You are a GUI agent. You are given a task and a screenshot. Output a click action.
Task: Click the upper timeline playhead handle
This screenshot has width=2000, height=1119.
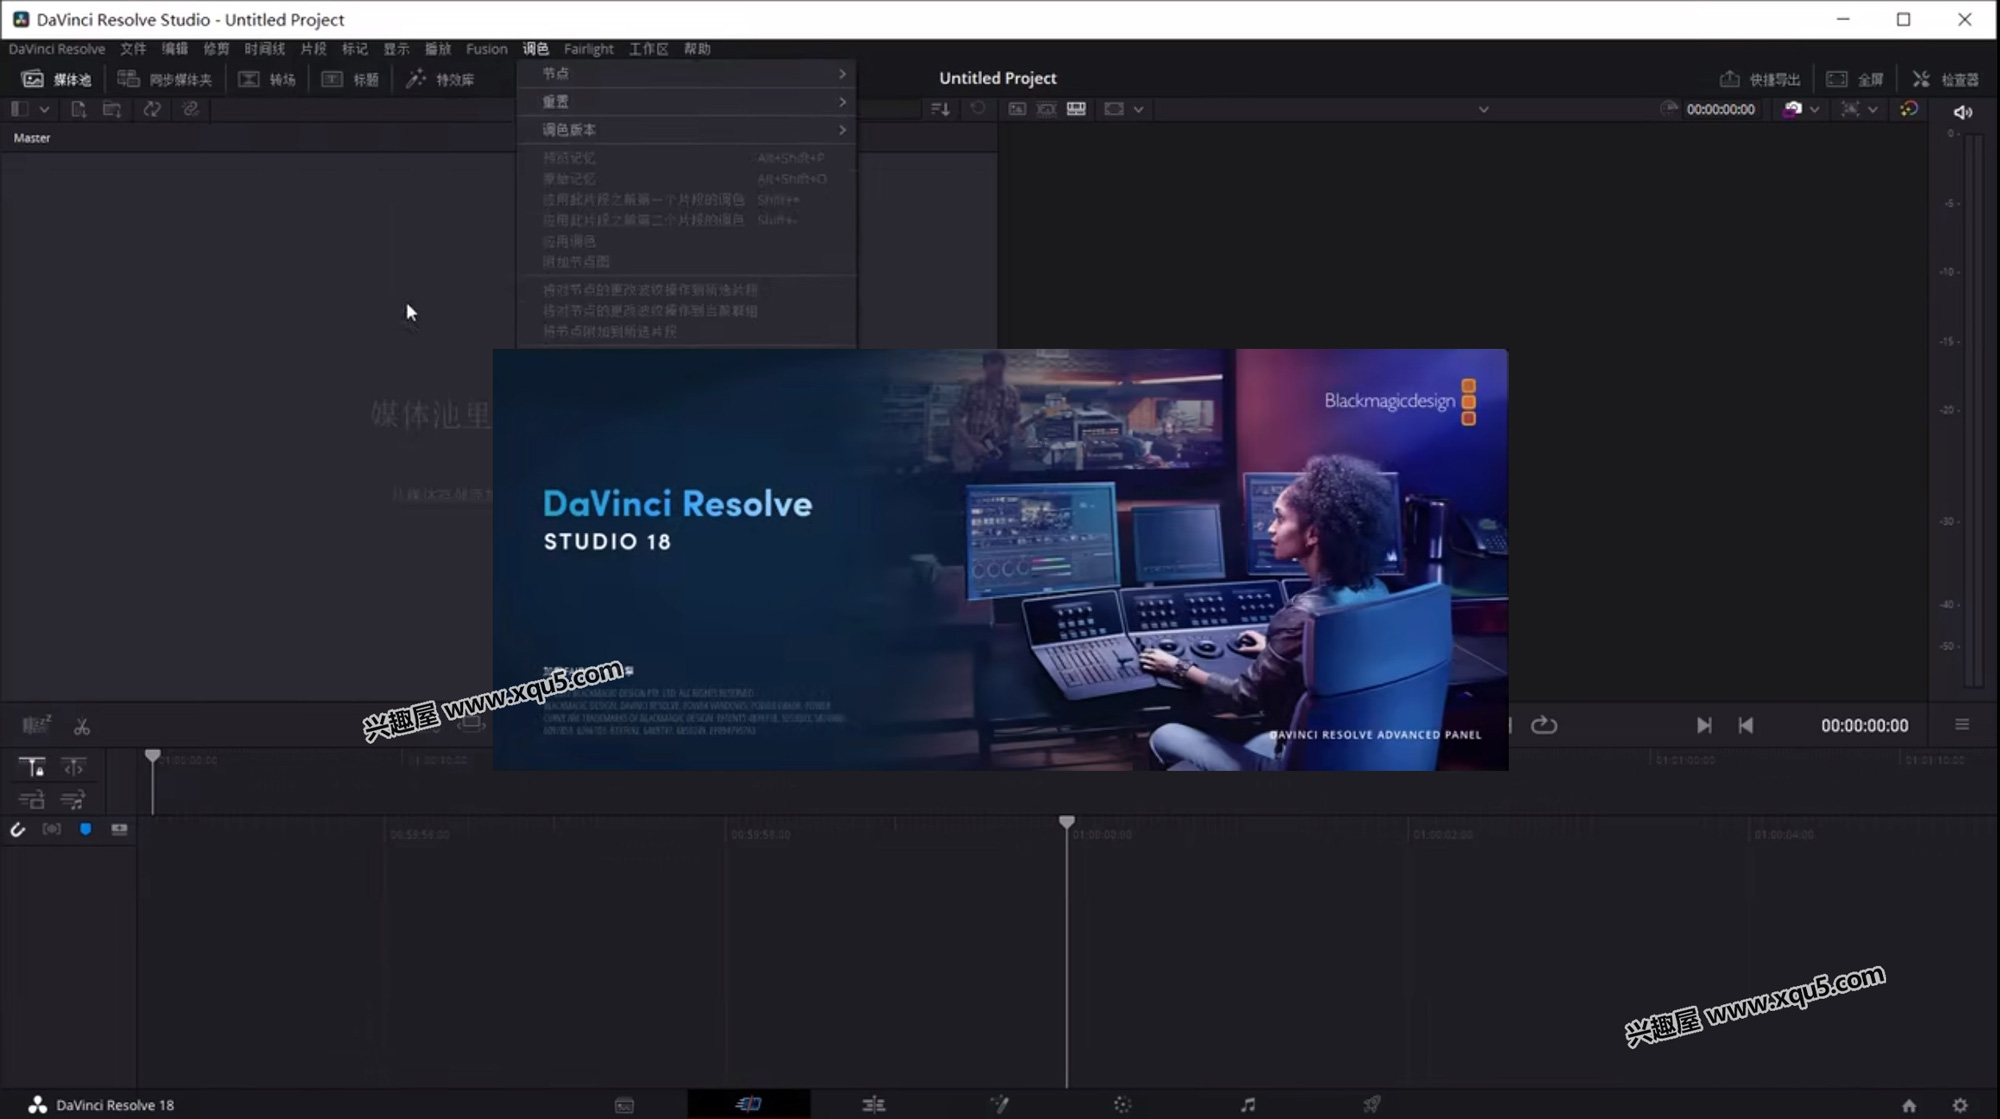coord(152,756)
